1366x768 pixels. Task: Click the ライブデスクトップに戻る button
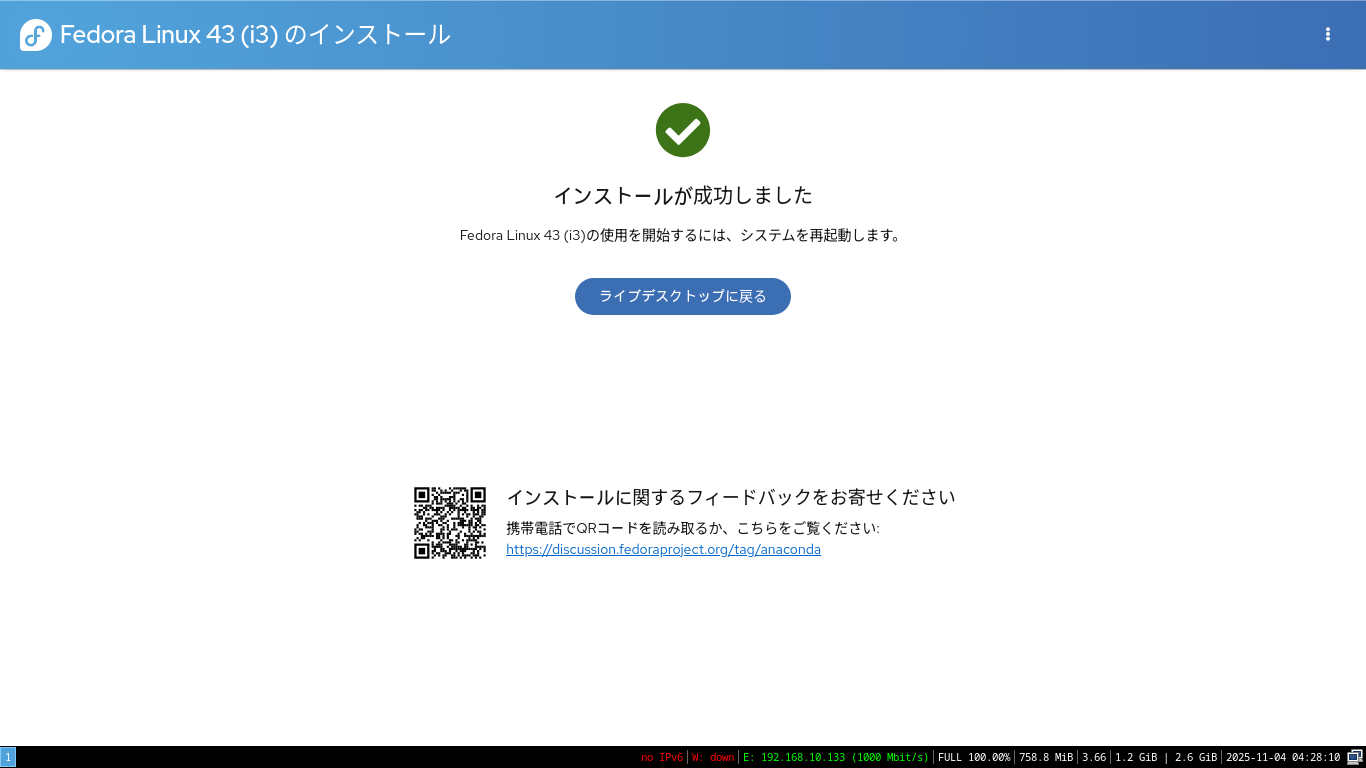[683, 296]
